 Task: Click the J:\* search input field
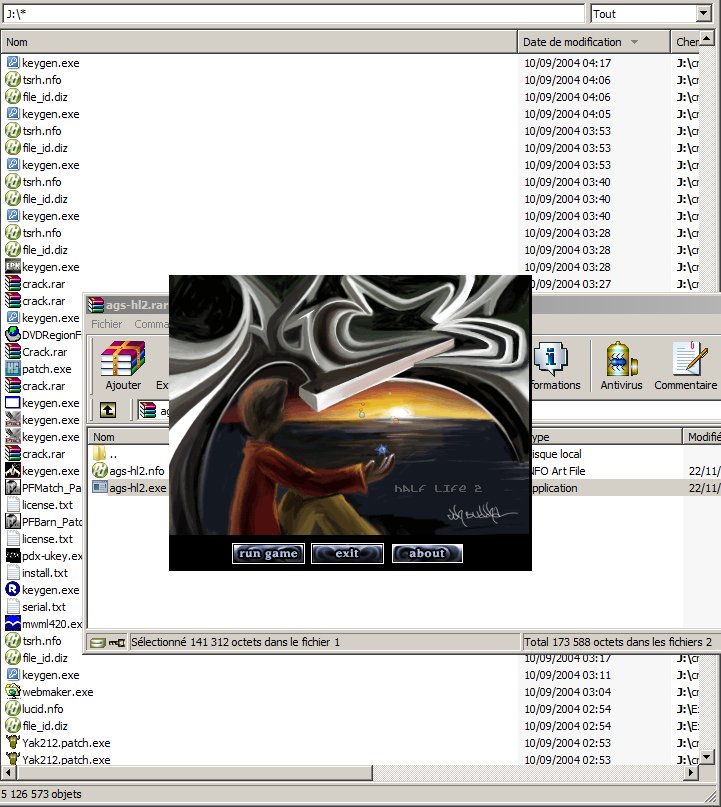pyautogui.click(x=293, y=14)
